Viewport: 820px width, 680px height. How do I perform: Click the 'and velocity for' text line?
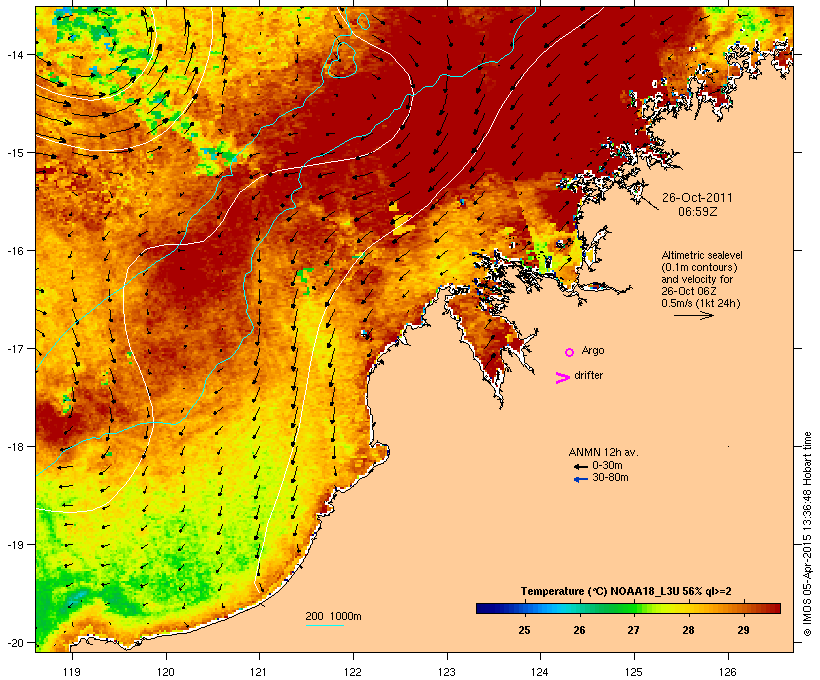(697, 279)
